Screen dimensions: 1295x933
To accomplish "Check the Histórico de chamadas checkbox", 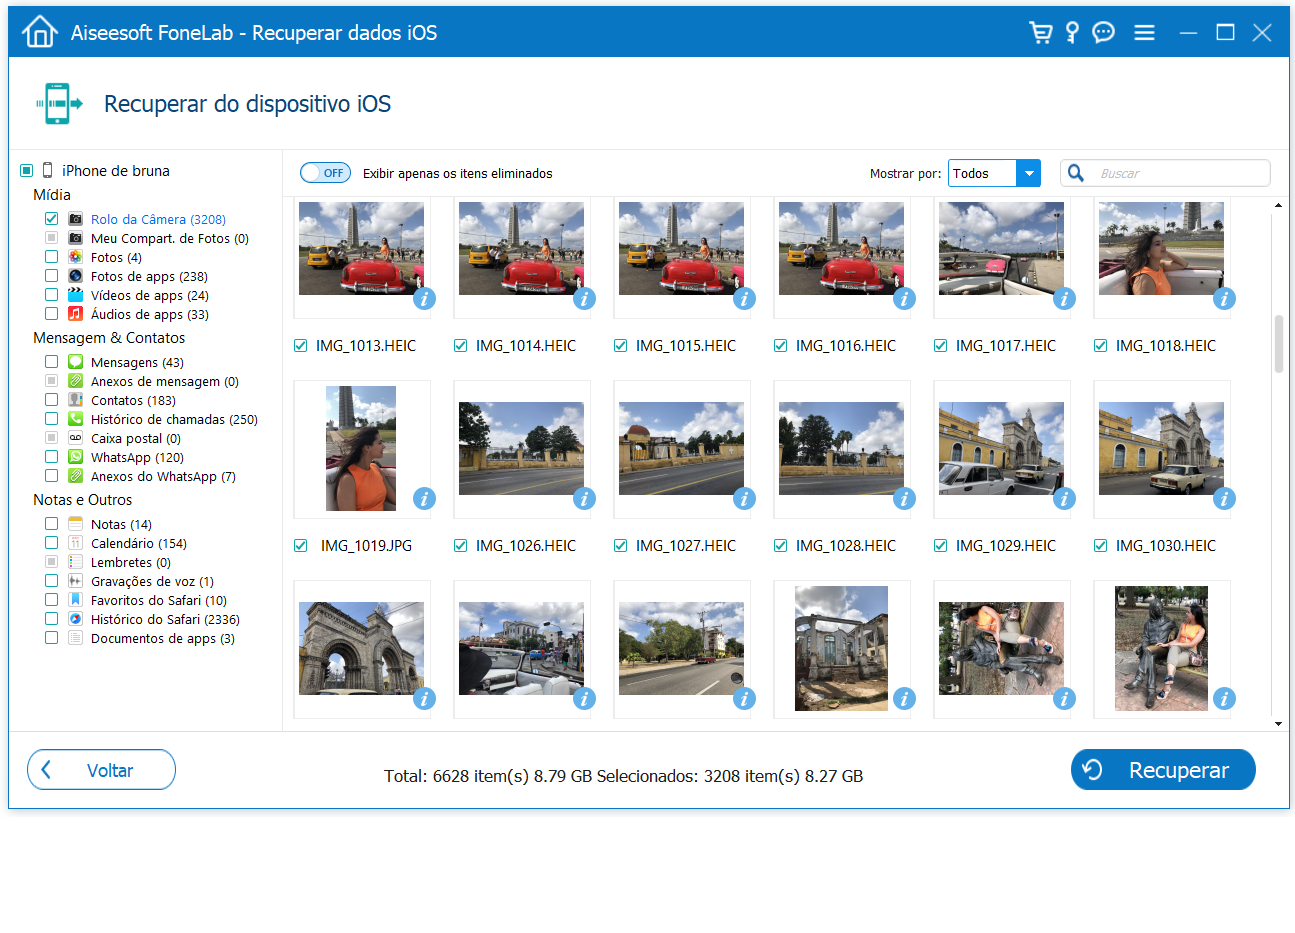I will [51, 419].
